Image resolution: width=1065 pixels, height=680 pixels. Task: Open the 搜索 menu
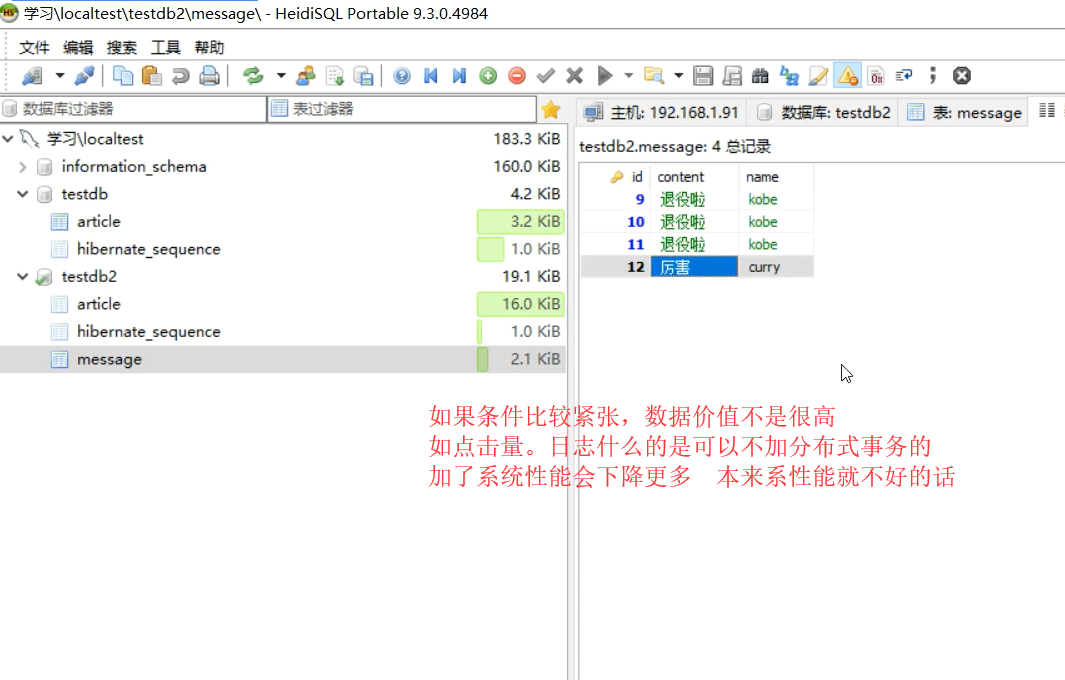[122, 48]
